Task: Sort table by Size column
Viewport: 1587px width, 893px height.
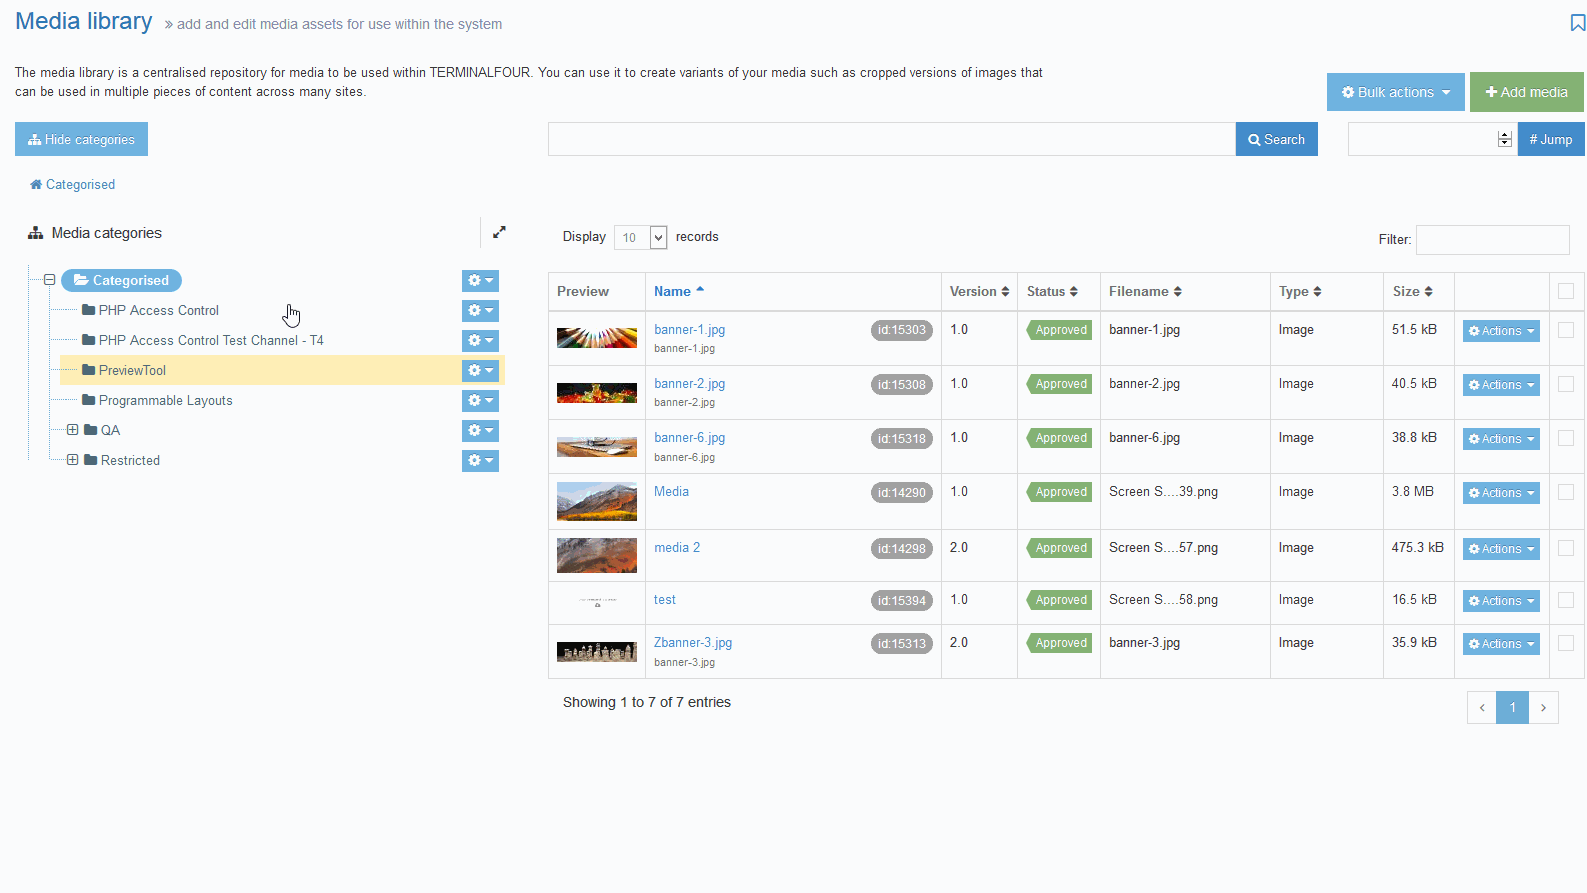Action: point(1419,291)
